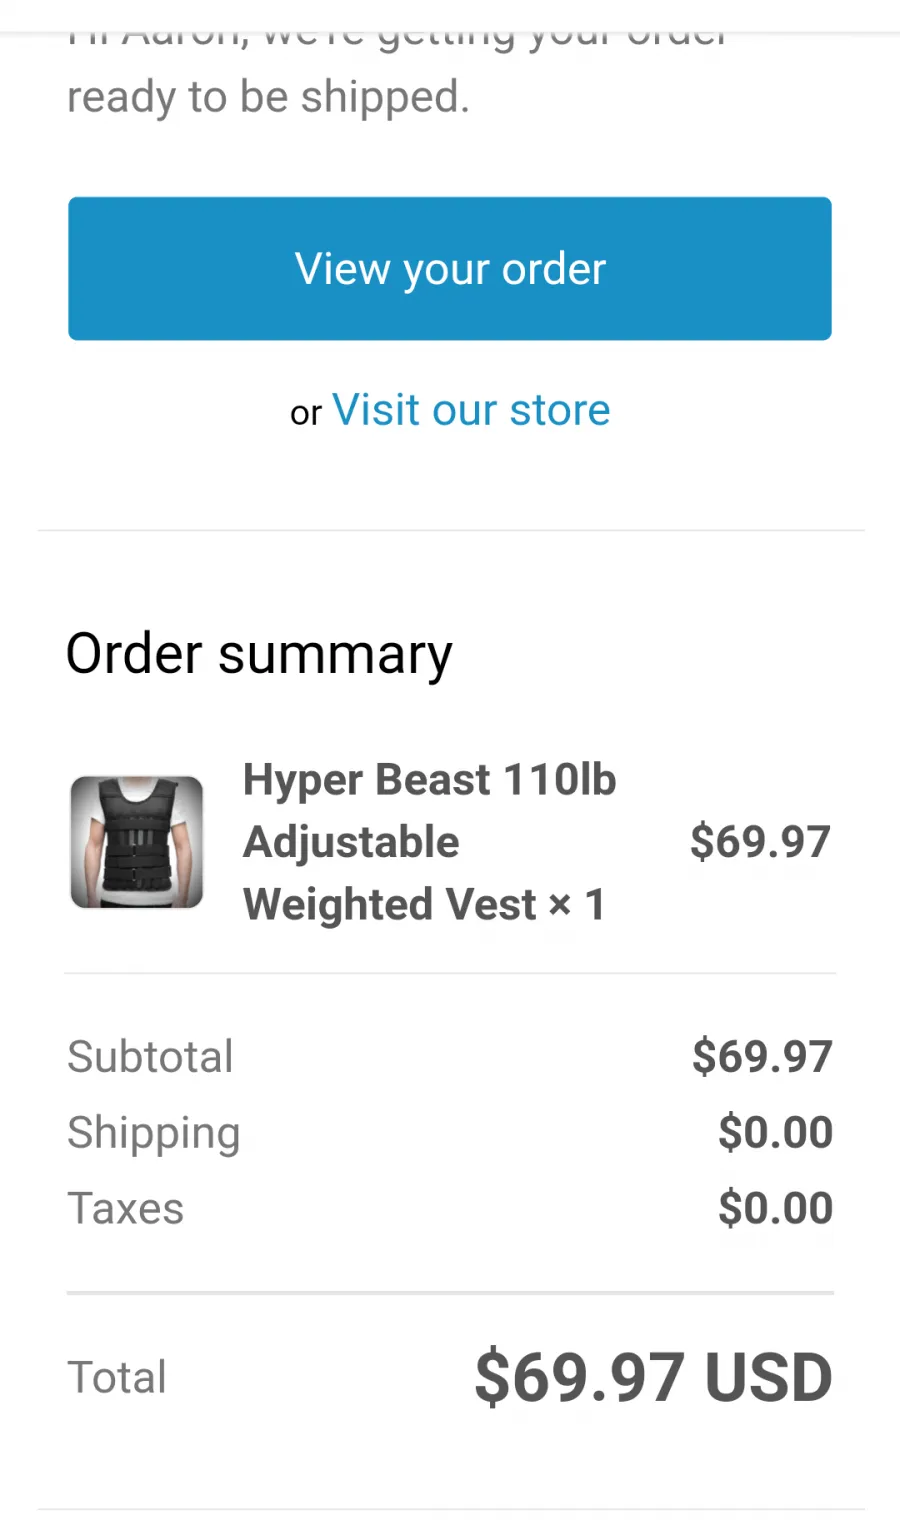Click the item price $69.97
The width and height of the screenshot is (900, 1520).
[760, 841]
